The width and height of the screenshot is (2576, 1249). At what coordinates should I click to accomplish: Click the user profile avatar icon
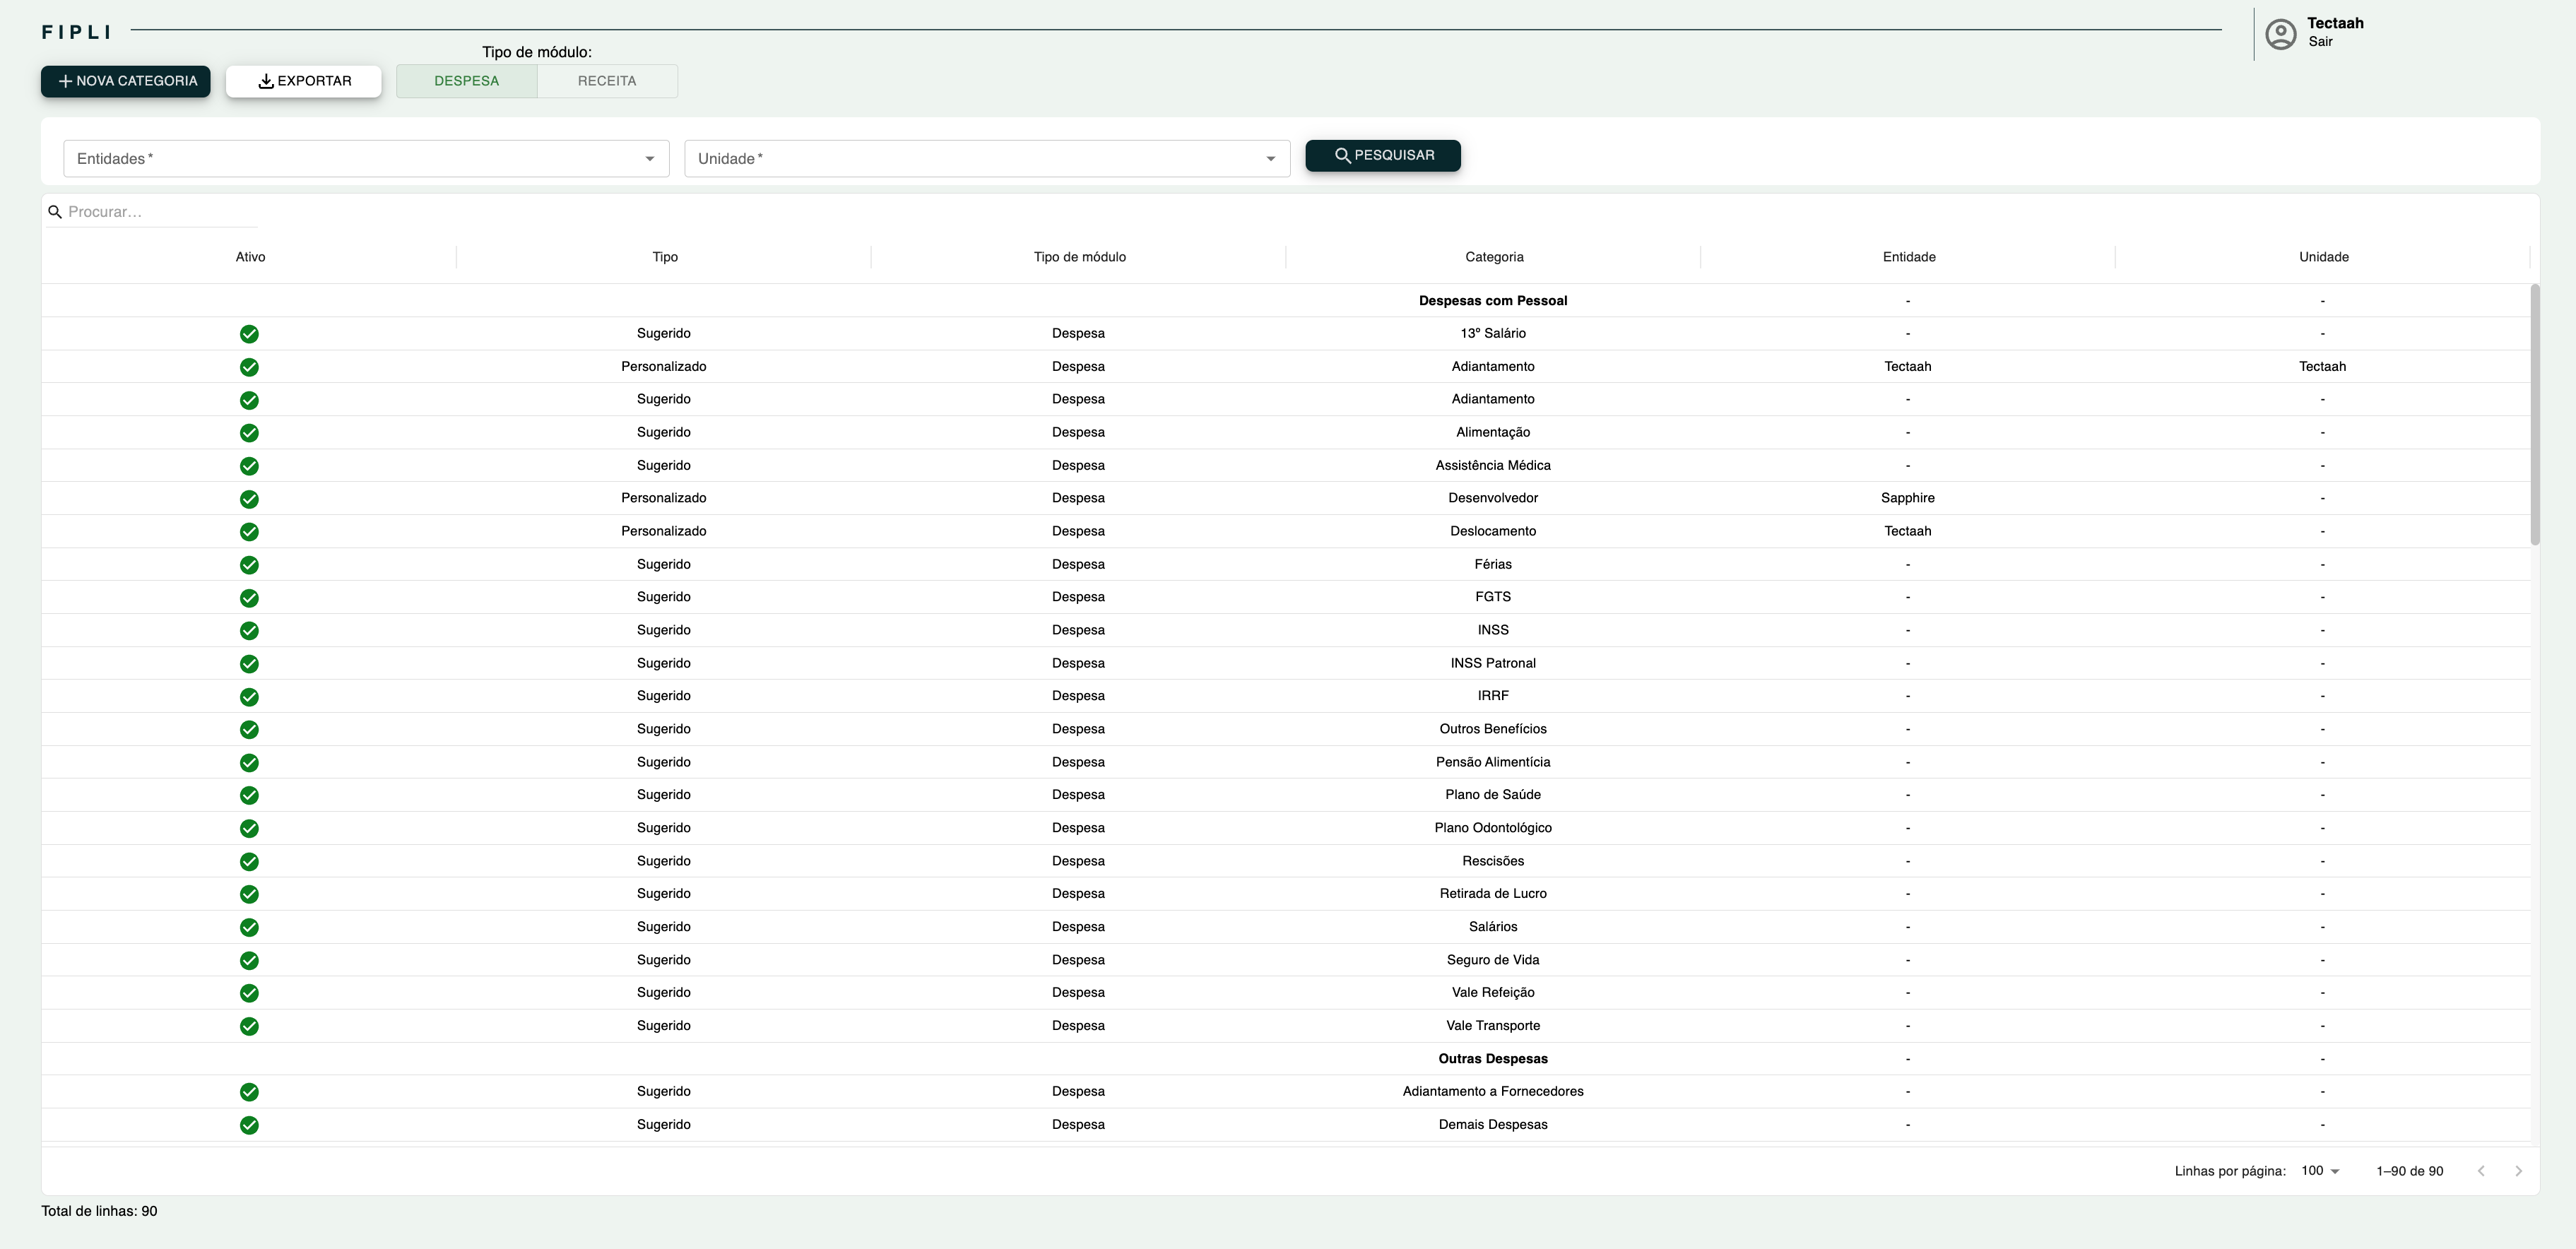[2280, 34]
